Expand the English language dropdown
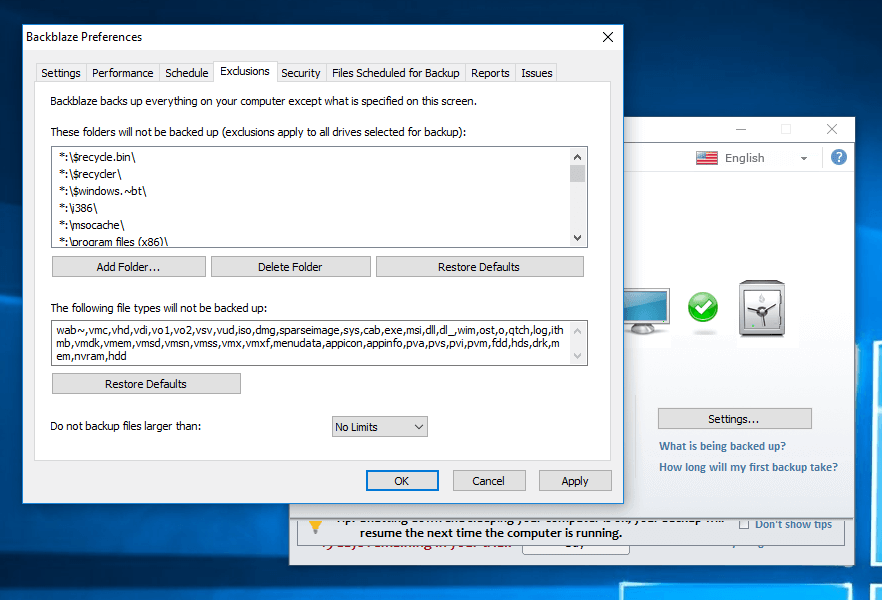This screenshot has width=882, height=600. [x=803, y=158]
